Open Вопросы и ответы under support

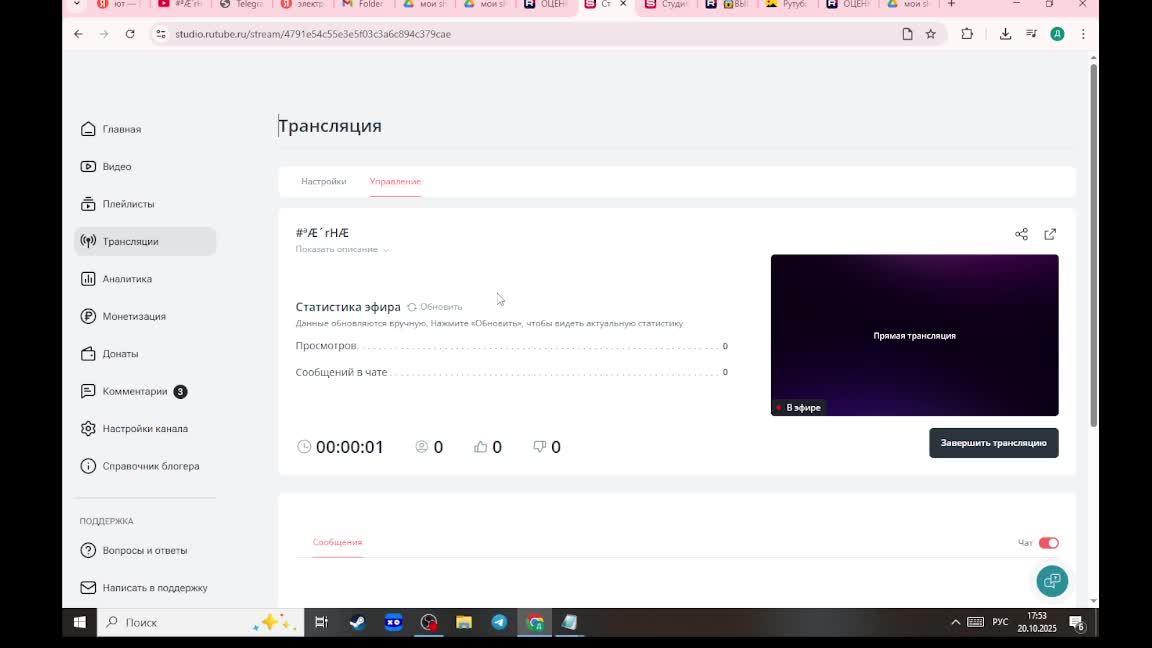[134, 550]
